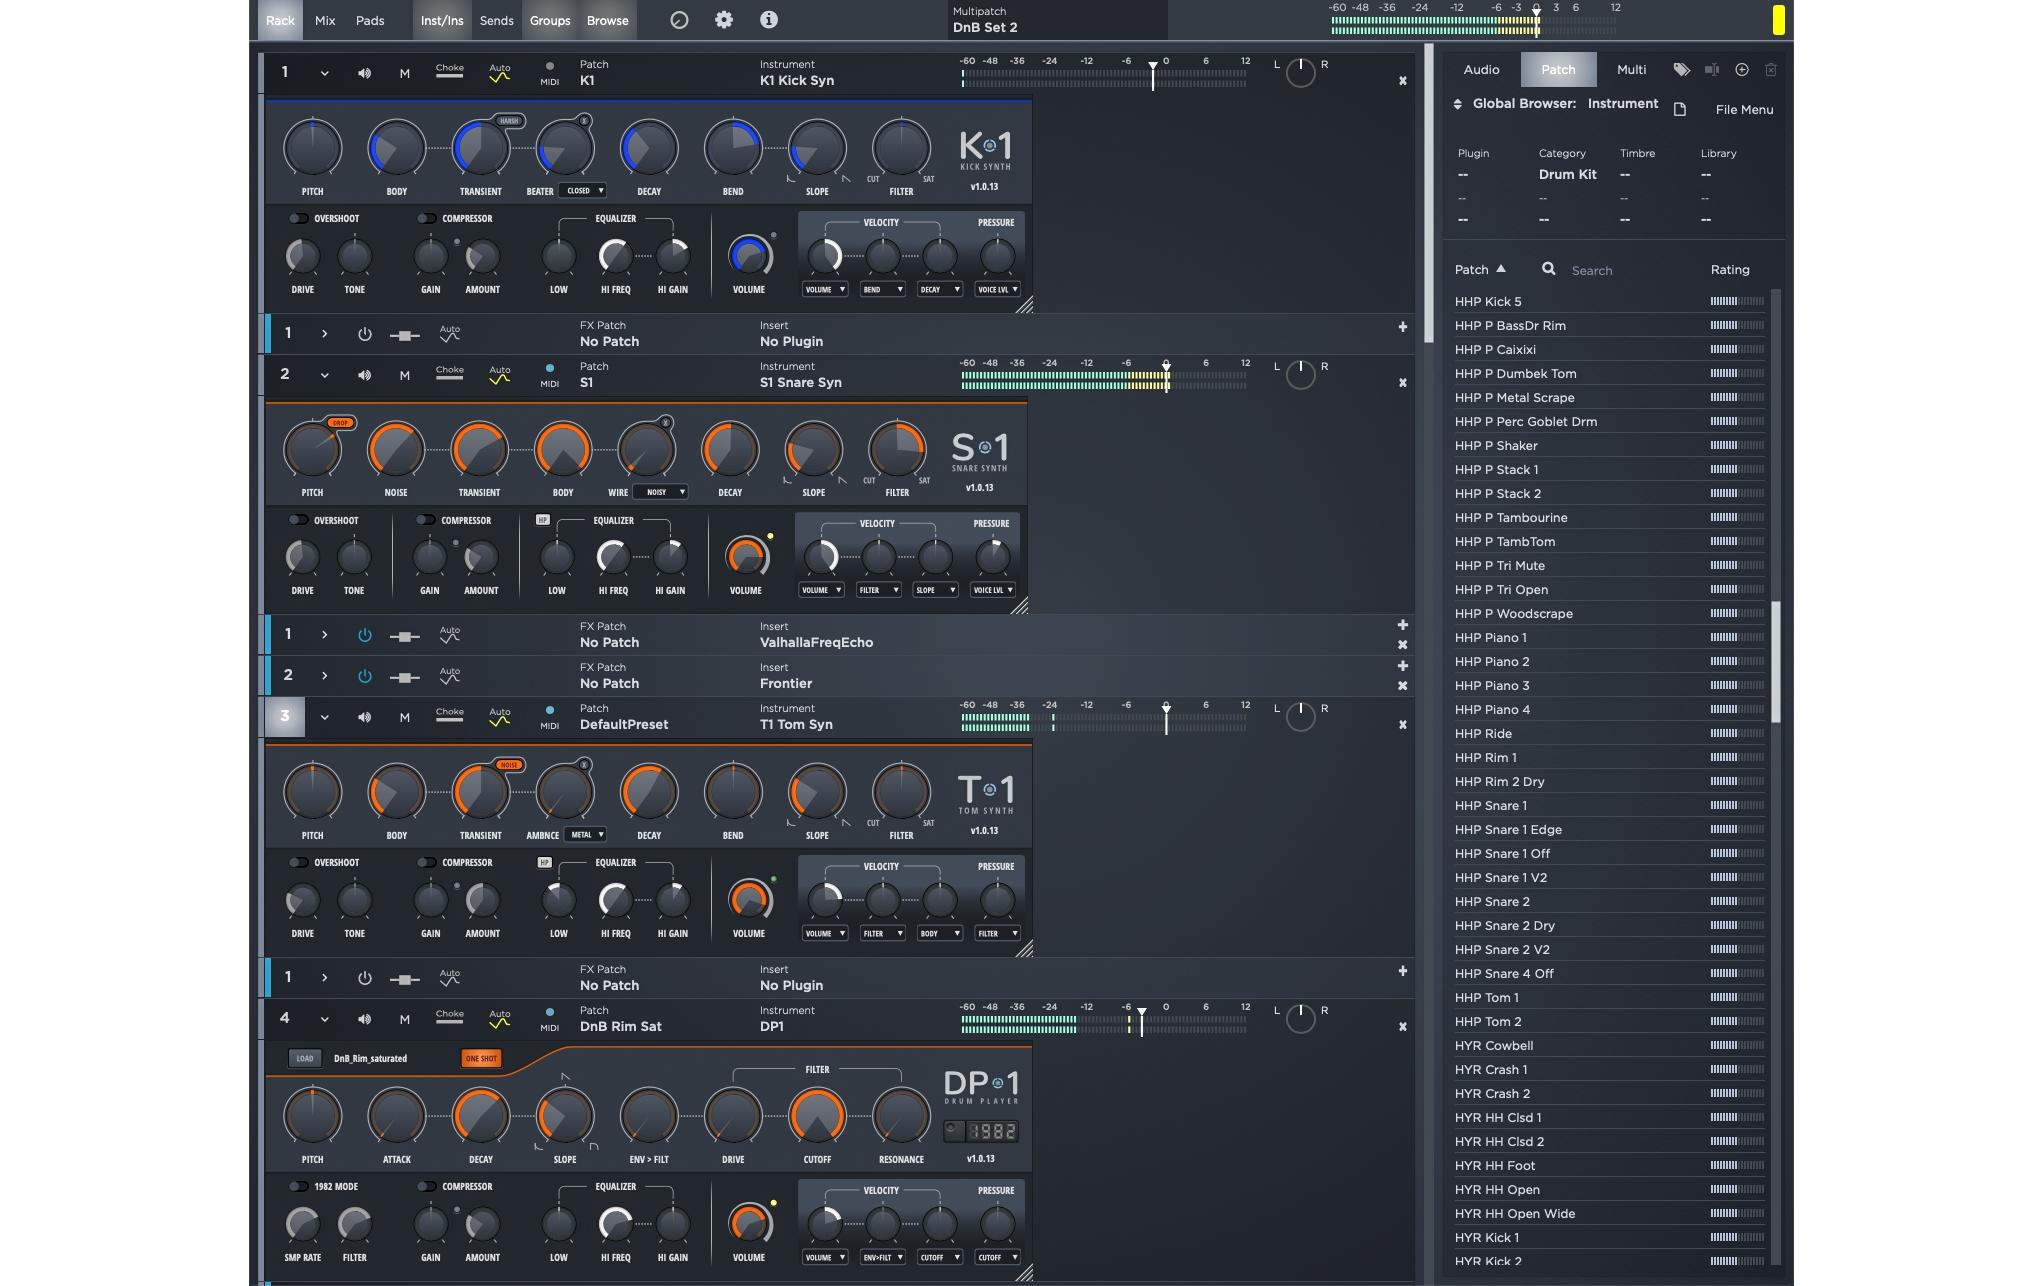2043x1286 pixels.
Task: Click the LOAD button on DP1 drum player
Action: point(304,1058)
